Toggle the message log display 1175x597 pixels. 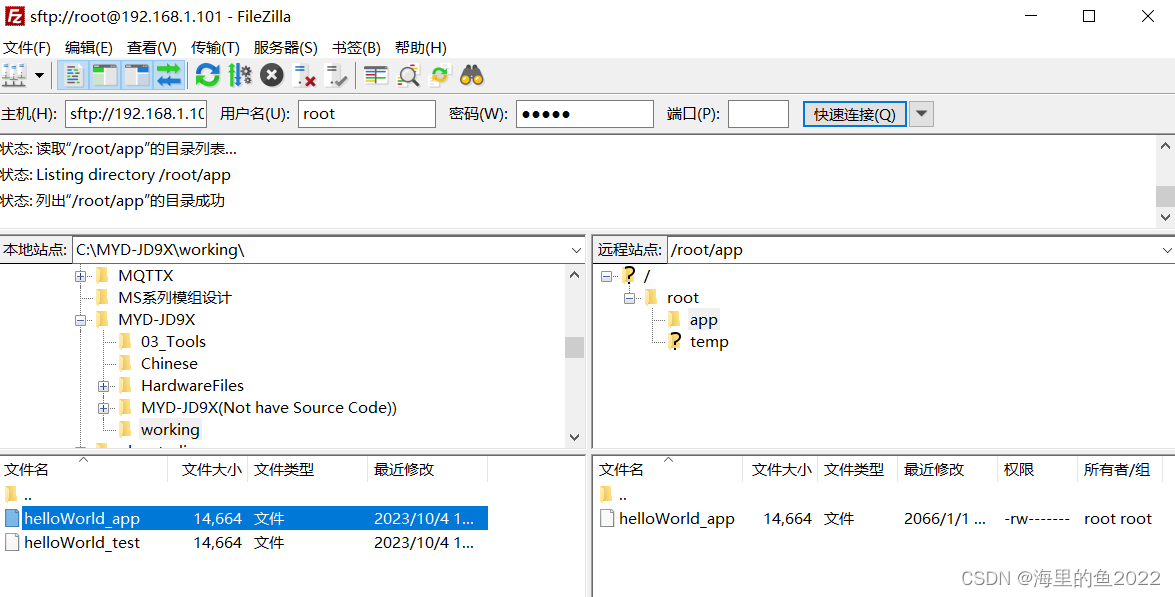73,75
